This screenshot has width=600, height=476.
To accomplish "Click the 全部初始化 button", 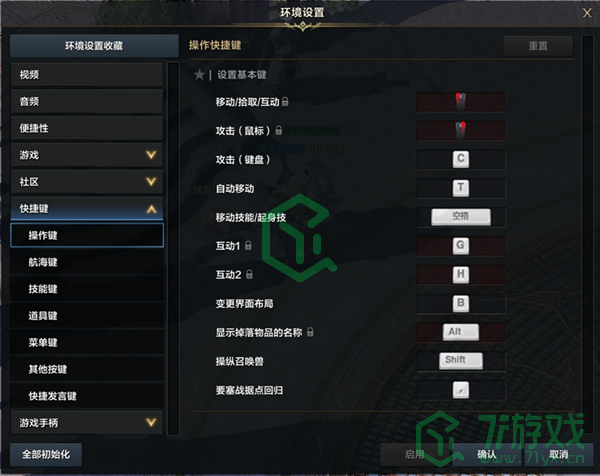I will tap(46, 455).
